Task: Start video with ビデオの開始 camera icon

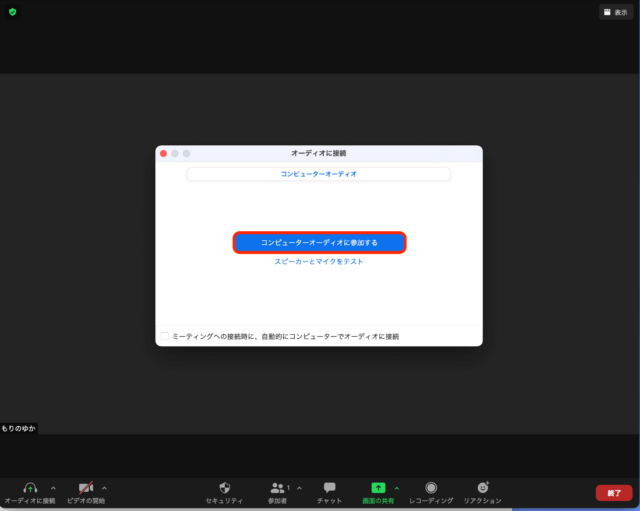Action: pos(86,488)
